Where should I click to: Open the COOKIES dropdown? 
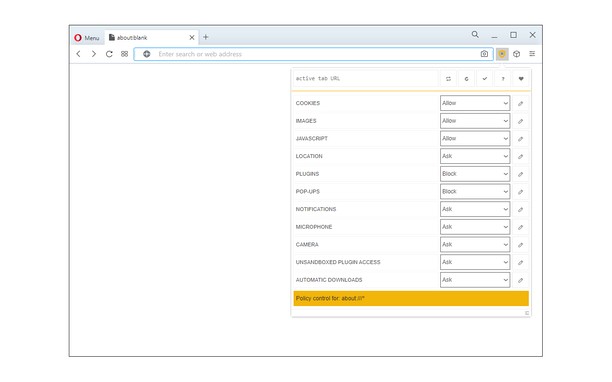[x=475, y=103]
